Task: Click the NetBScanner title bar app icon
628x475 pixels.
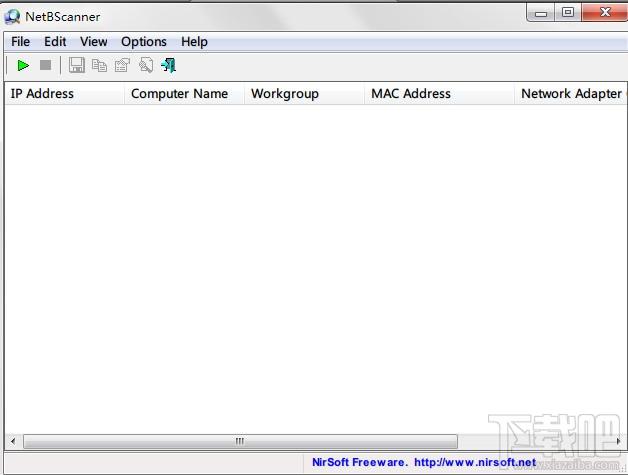Action: point(12,16)
